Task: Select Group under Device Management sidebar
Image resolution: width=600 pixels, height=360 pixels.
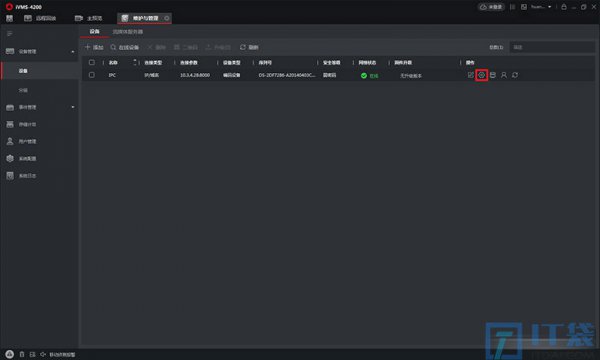Action: 23,90
